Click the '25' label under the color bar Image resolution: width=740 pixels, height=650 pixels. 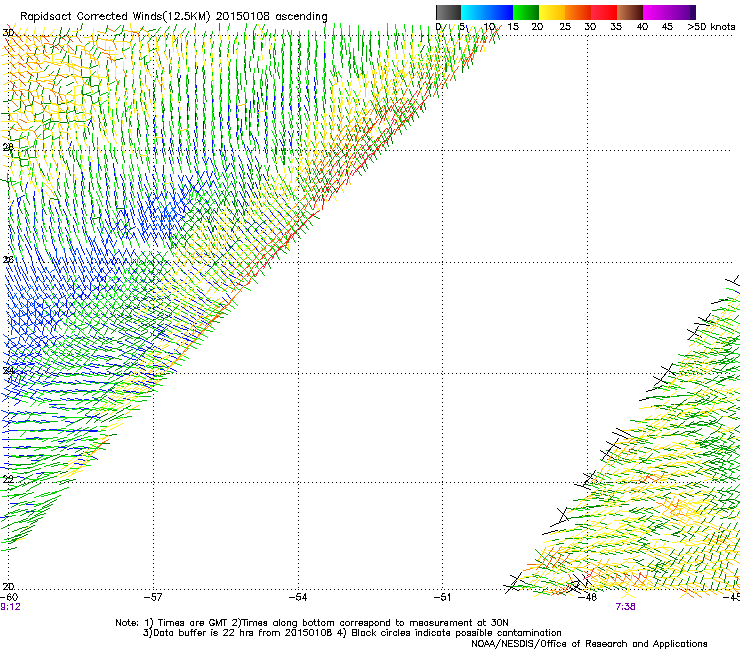[x=565, y=27]
